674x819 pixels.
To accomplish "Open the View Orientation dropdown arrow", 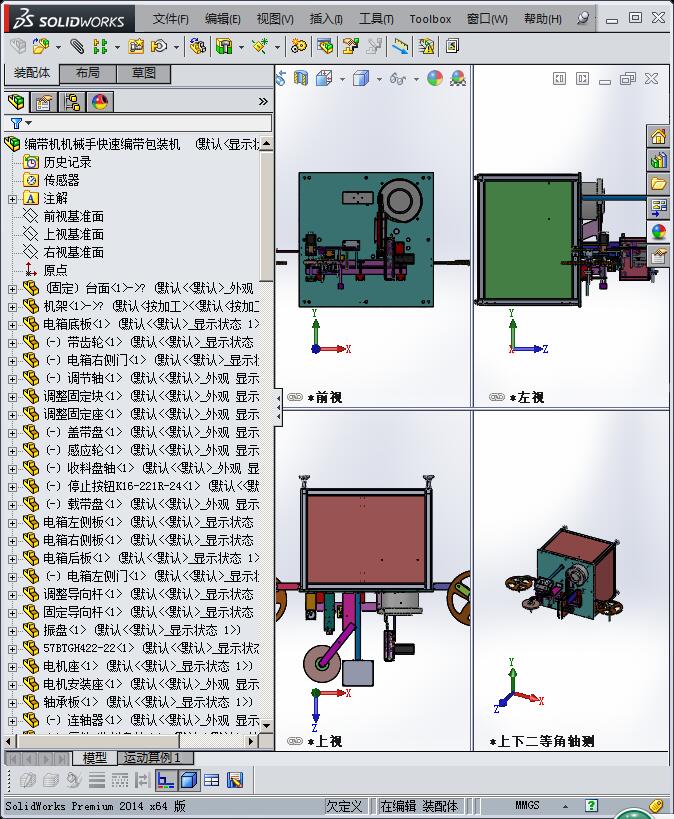I will click(342, 79).
